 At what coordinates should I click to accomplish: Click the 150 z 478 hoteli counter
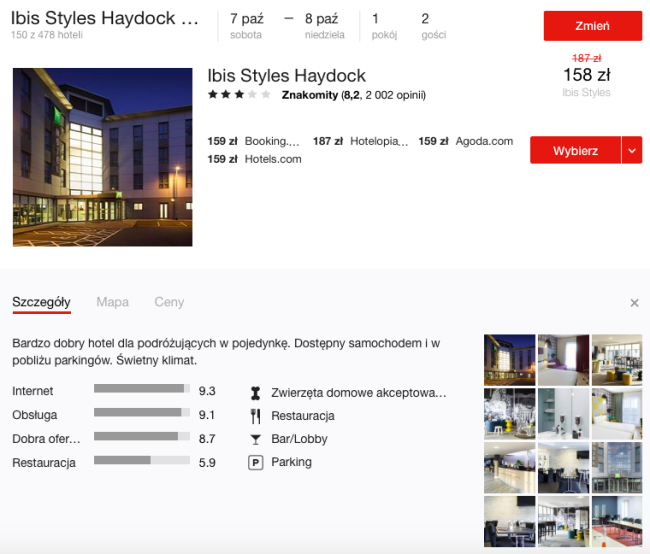point(47,35)
